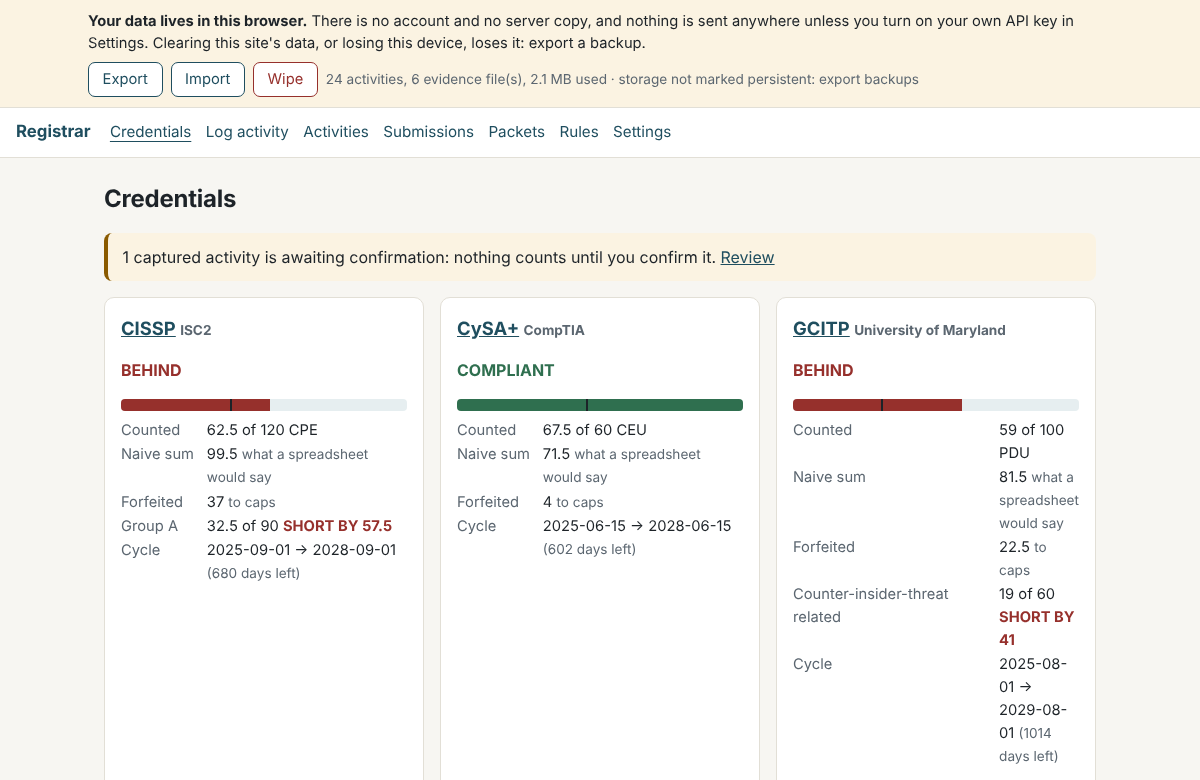Image resolution: width=1200 pixels, height=780 pixels.
Task: Click the CISSP BEHIND status label
Action: pyautogui.click(x=151, y=370)
